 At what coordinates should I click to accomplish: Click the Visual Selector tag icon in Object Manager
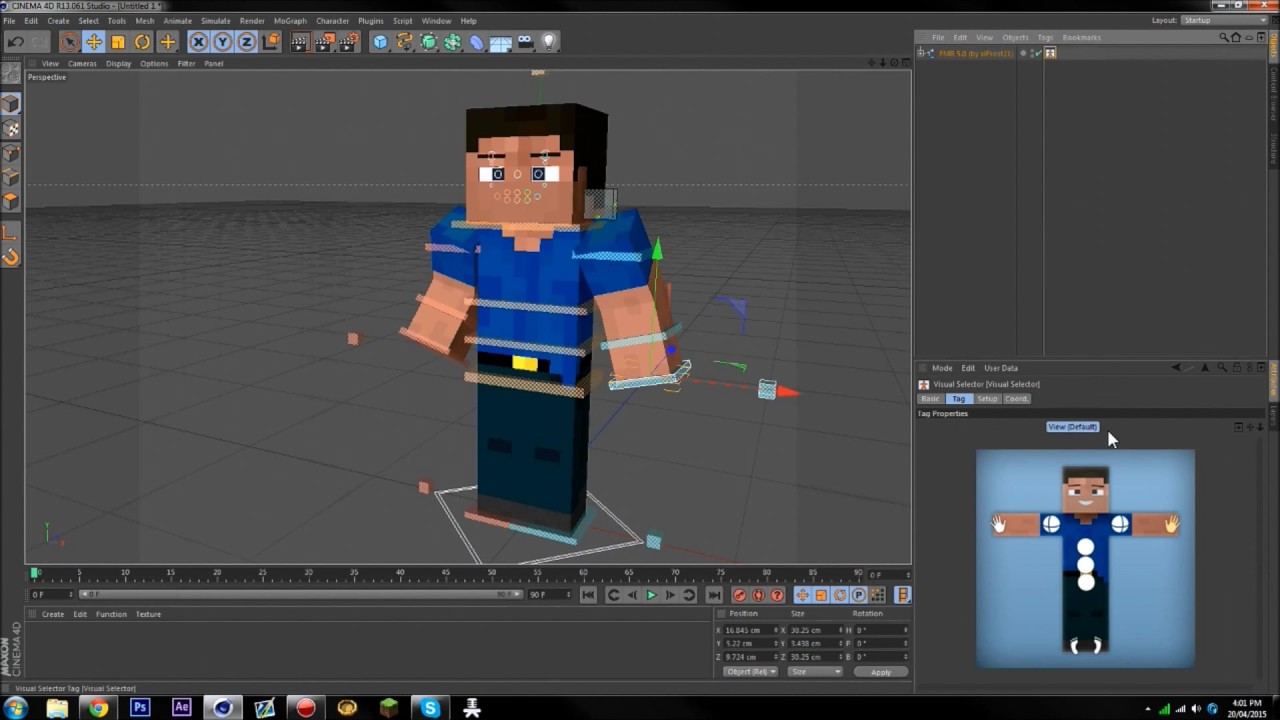tap(1050, 53)
